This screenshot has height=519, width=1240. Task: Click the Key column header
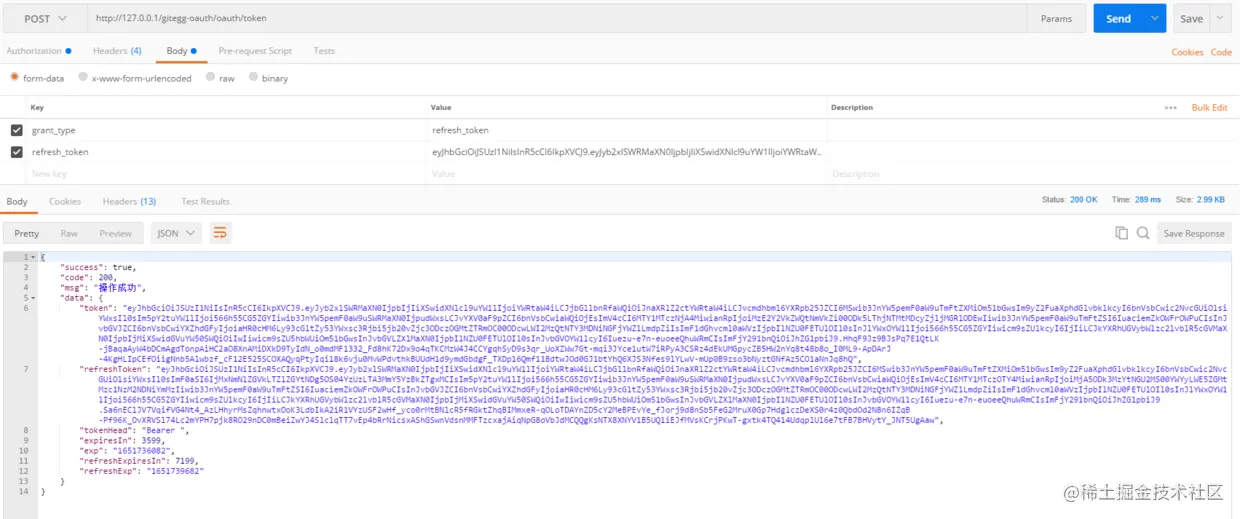coord(37,108)
